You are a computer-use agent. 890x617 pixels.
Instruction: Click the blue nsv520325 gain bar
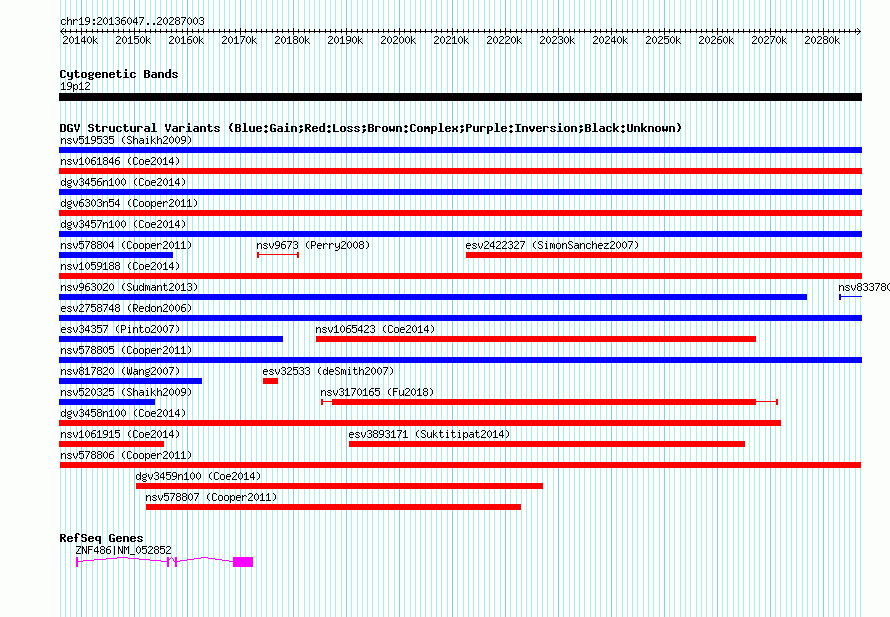click(107, 402)
